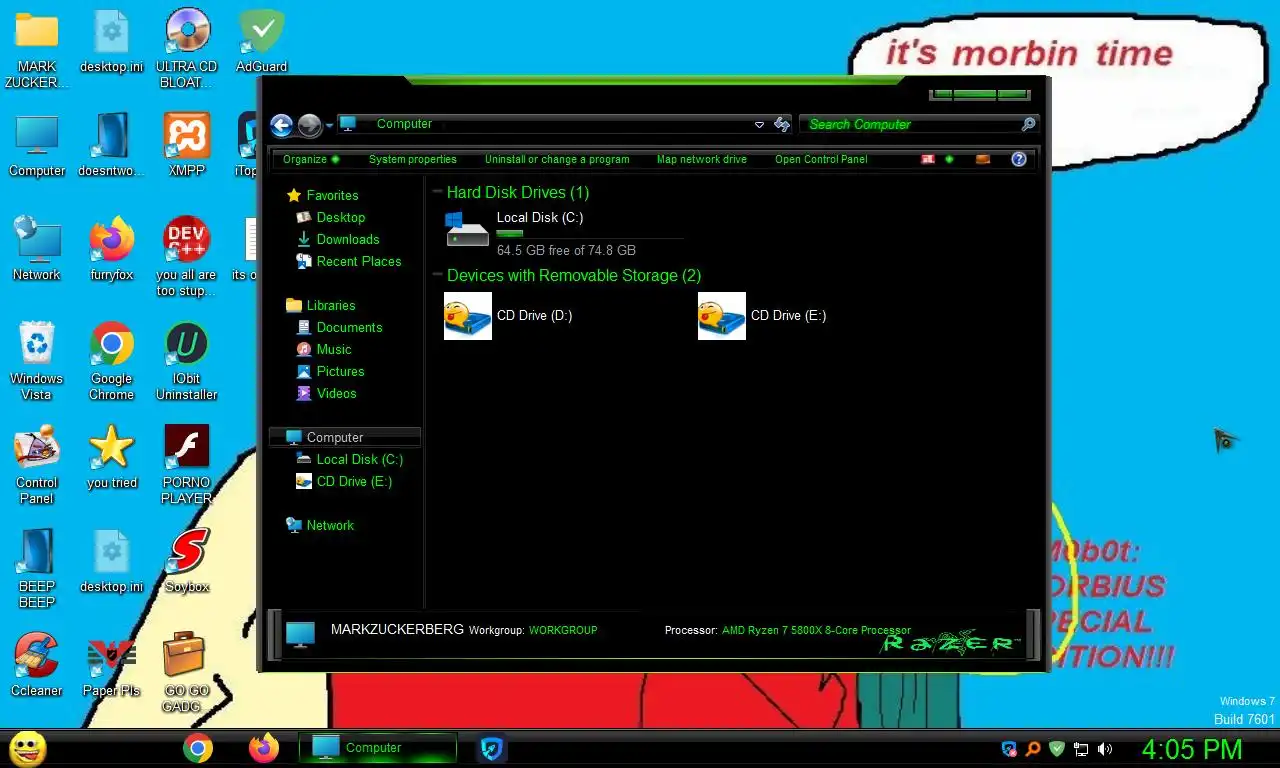Expand the address bar history dropdown

[759, 125]
